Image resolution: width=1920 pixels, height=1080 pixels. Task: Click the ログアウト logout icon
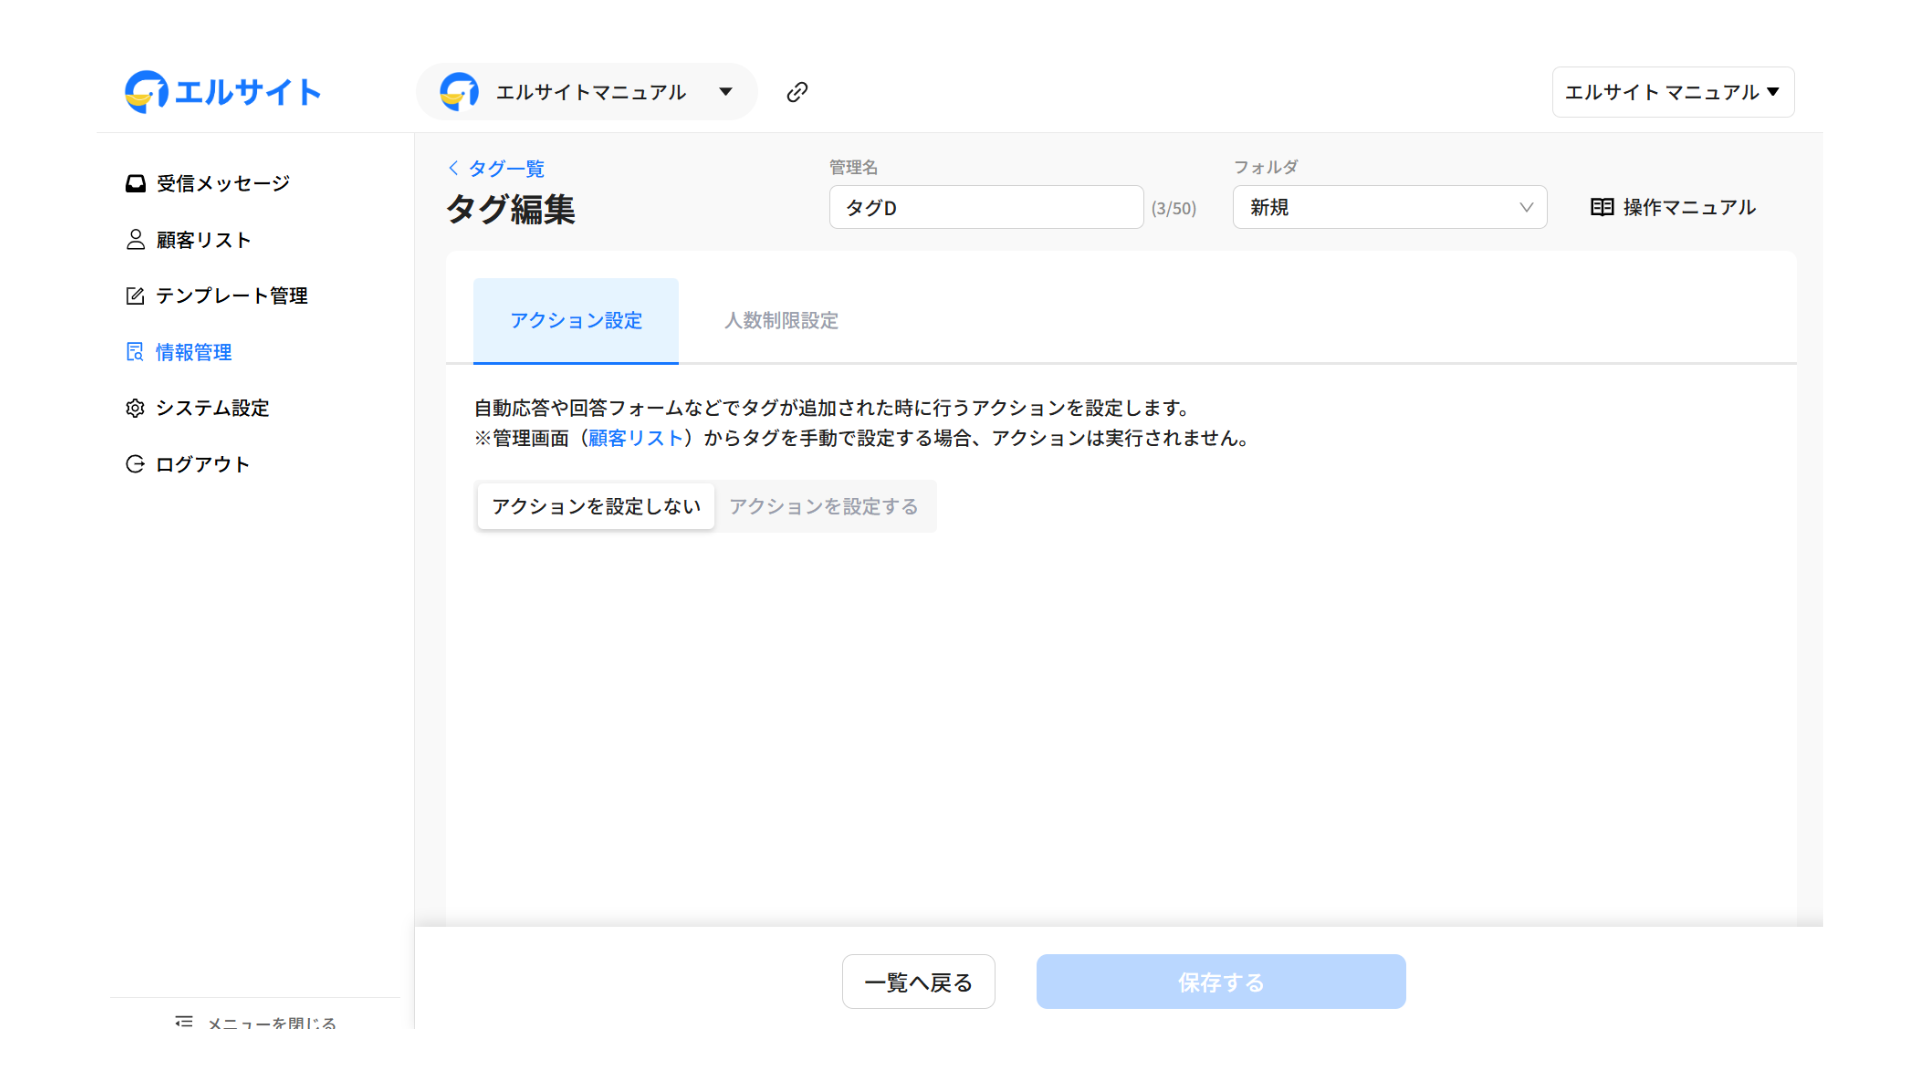(135, 464)
